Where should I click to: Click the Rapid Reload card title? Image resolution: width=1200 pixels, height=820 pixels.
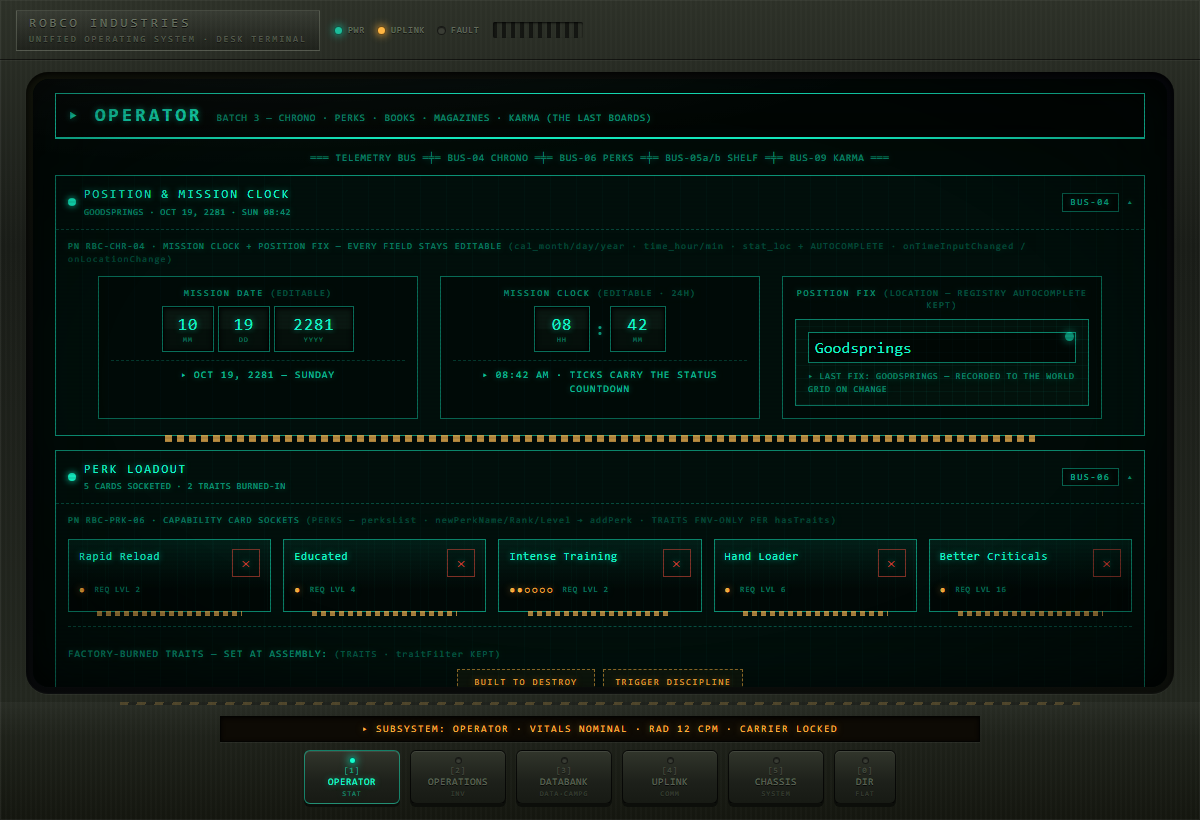point(120,556)
